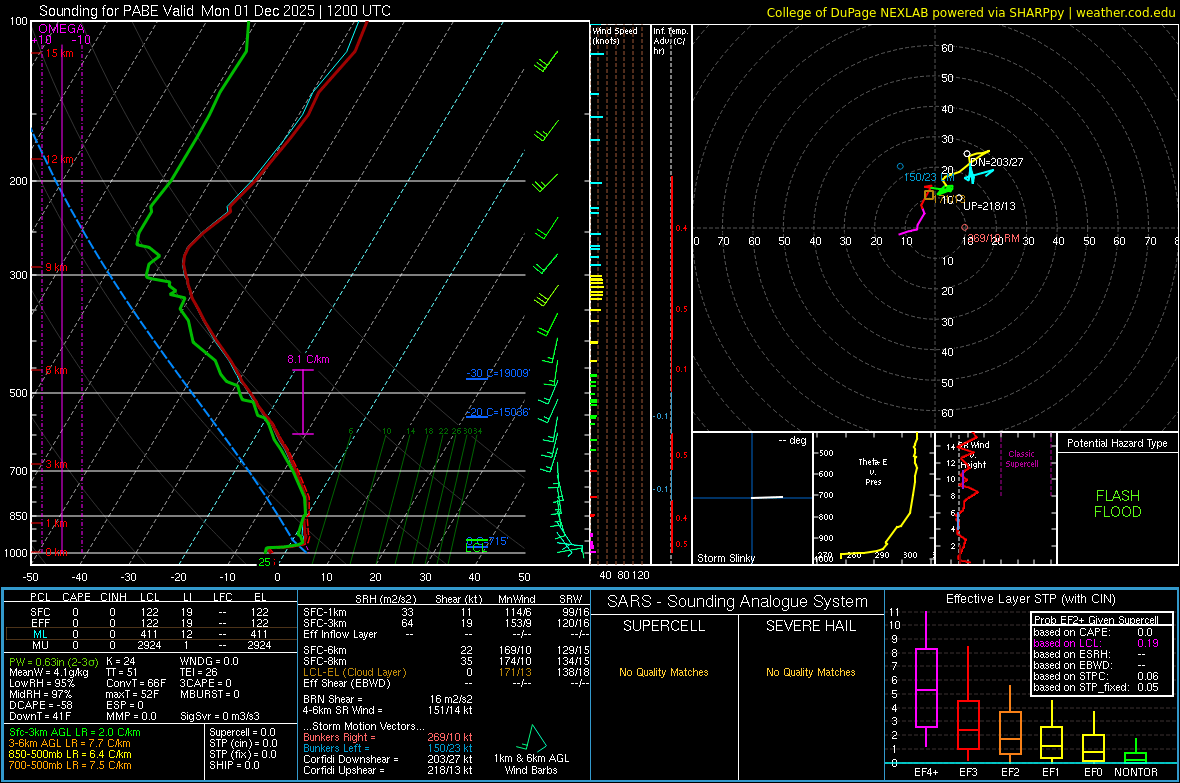Click the Prob EF2+ Given Supercell header
This screenshot has height=783, width=1180.
(1096, 620)
